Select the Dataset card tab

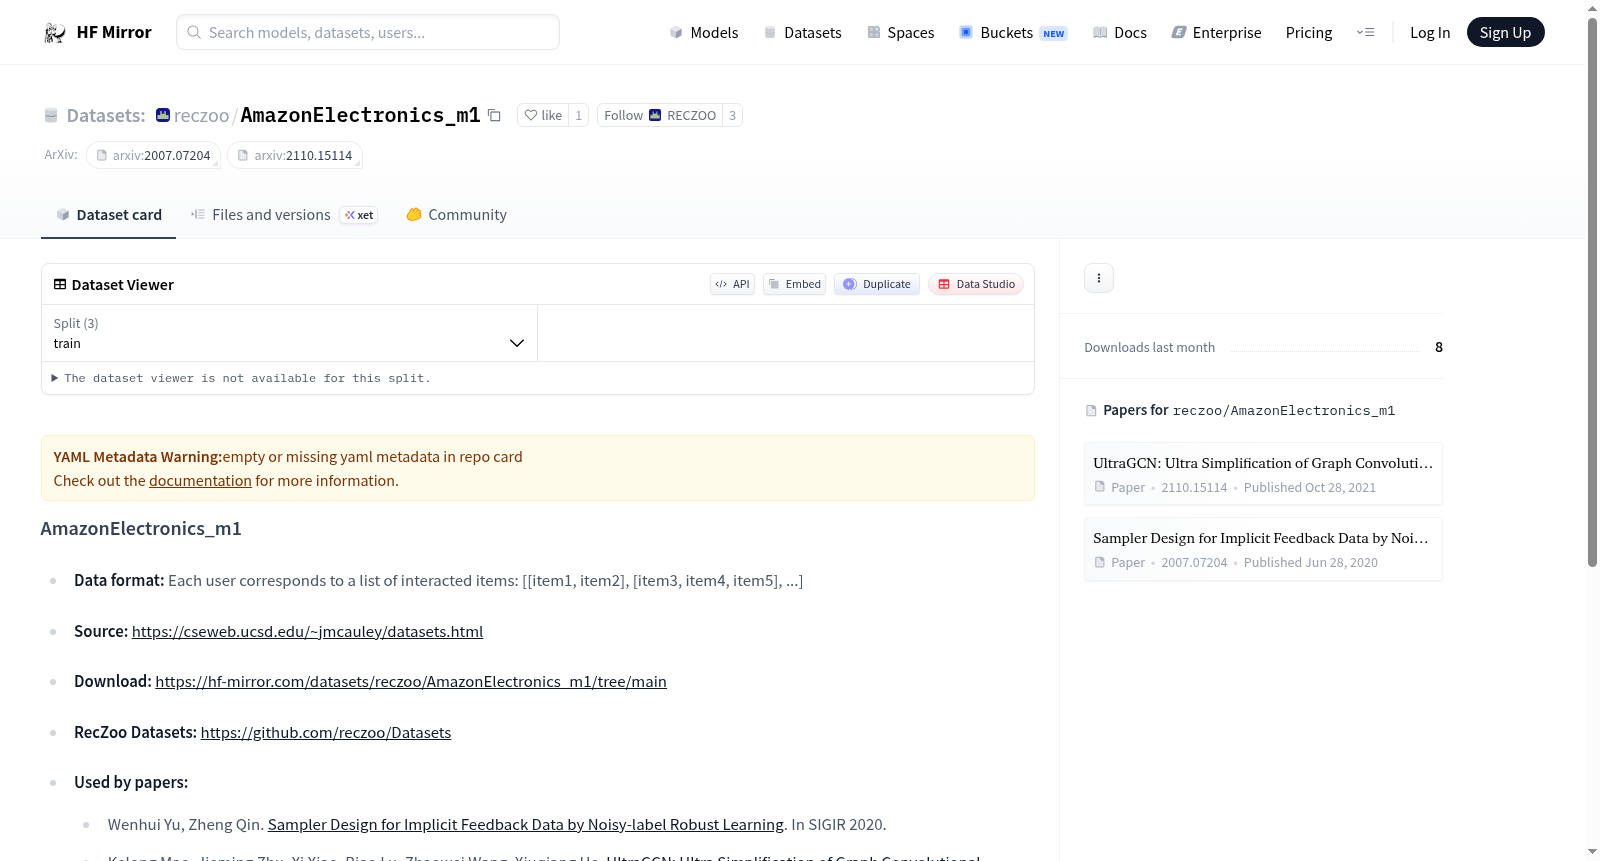coord(109,215)
